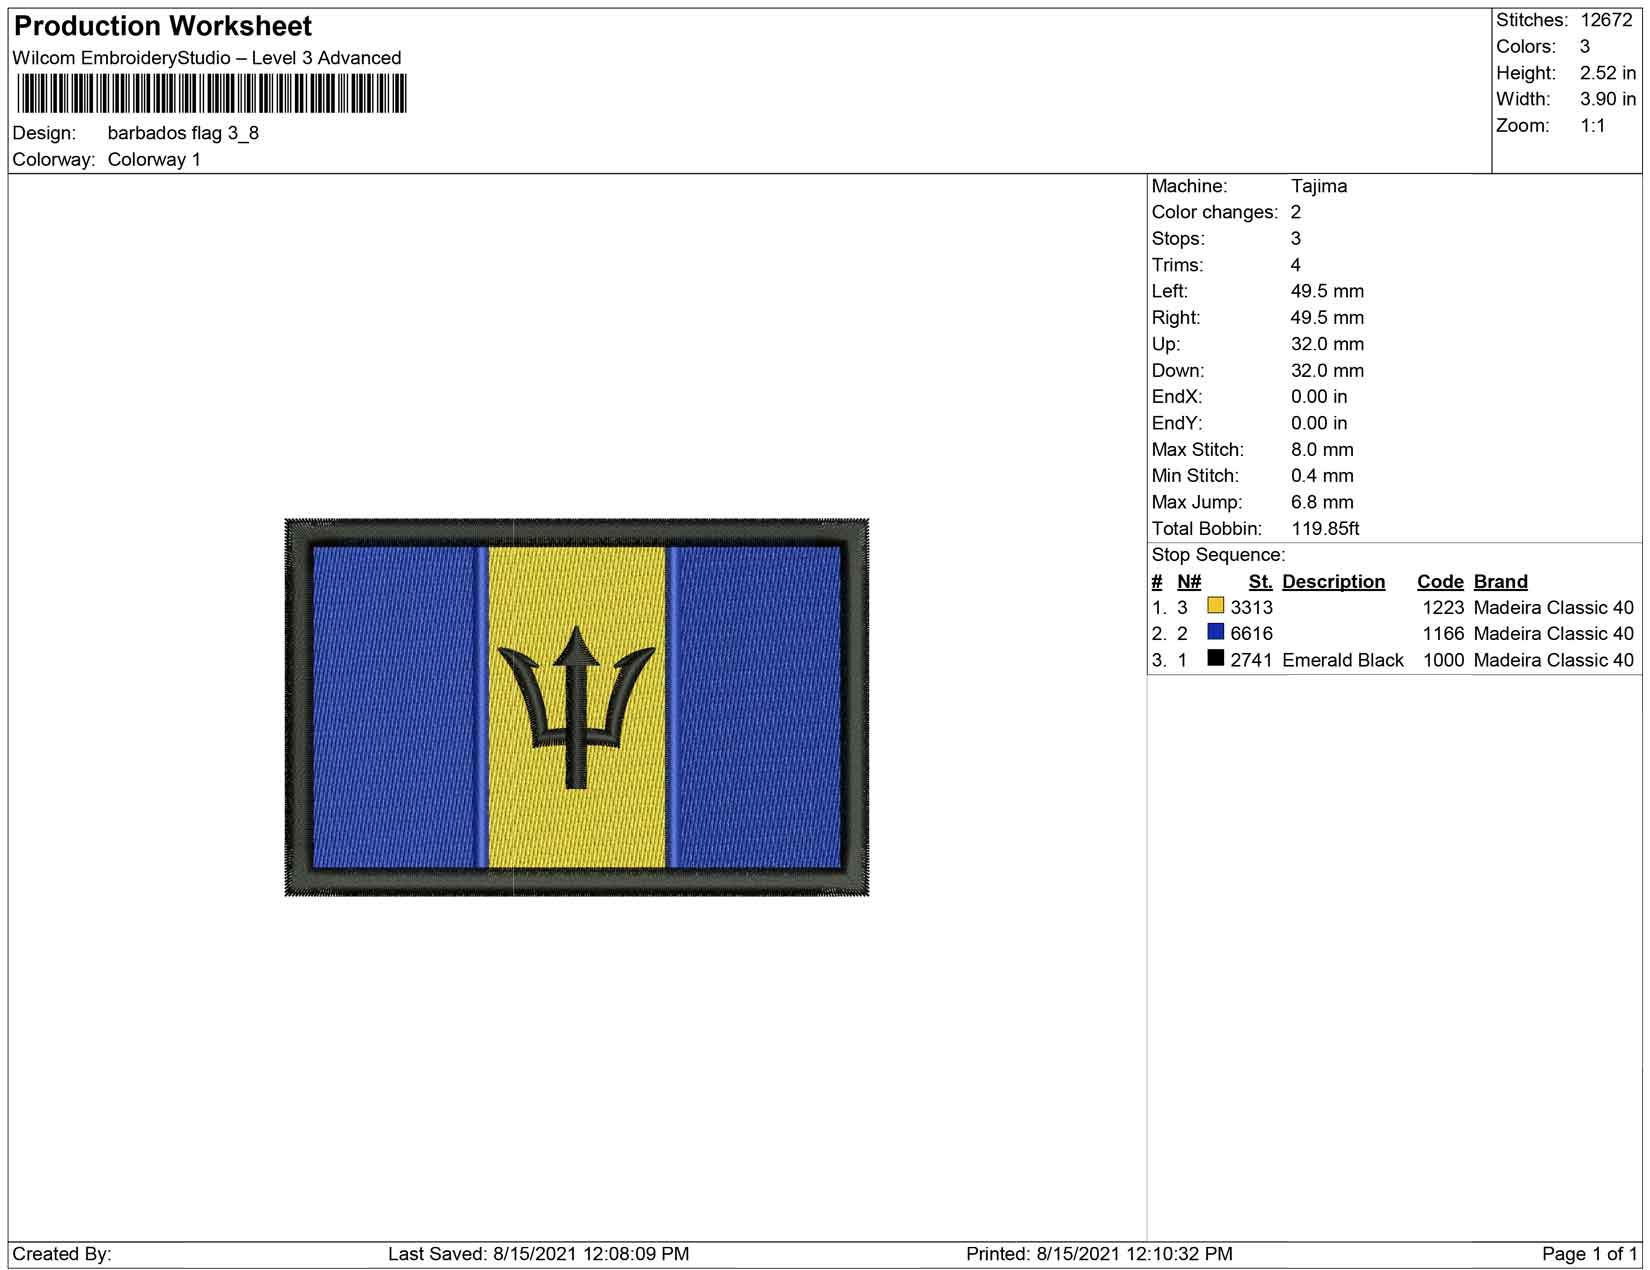Screen dimensions: 1650x1270
Task: Click the "Page 1 of 1" footer text
Action: [1590, 1254]
